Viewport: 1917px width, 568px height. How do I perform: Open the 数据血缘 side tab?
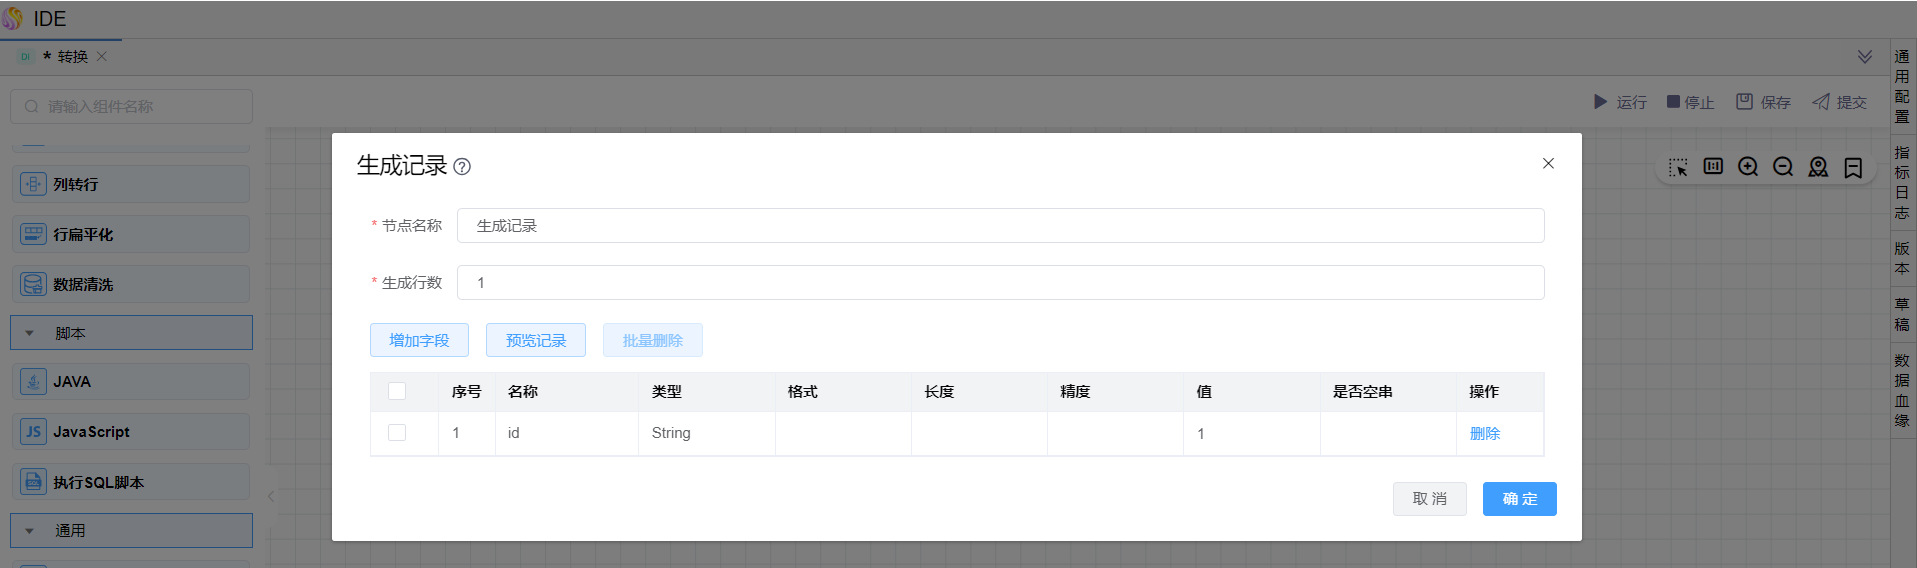click(x=1902, y=390)
